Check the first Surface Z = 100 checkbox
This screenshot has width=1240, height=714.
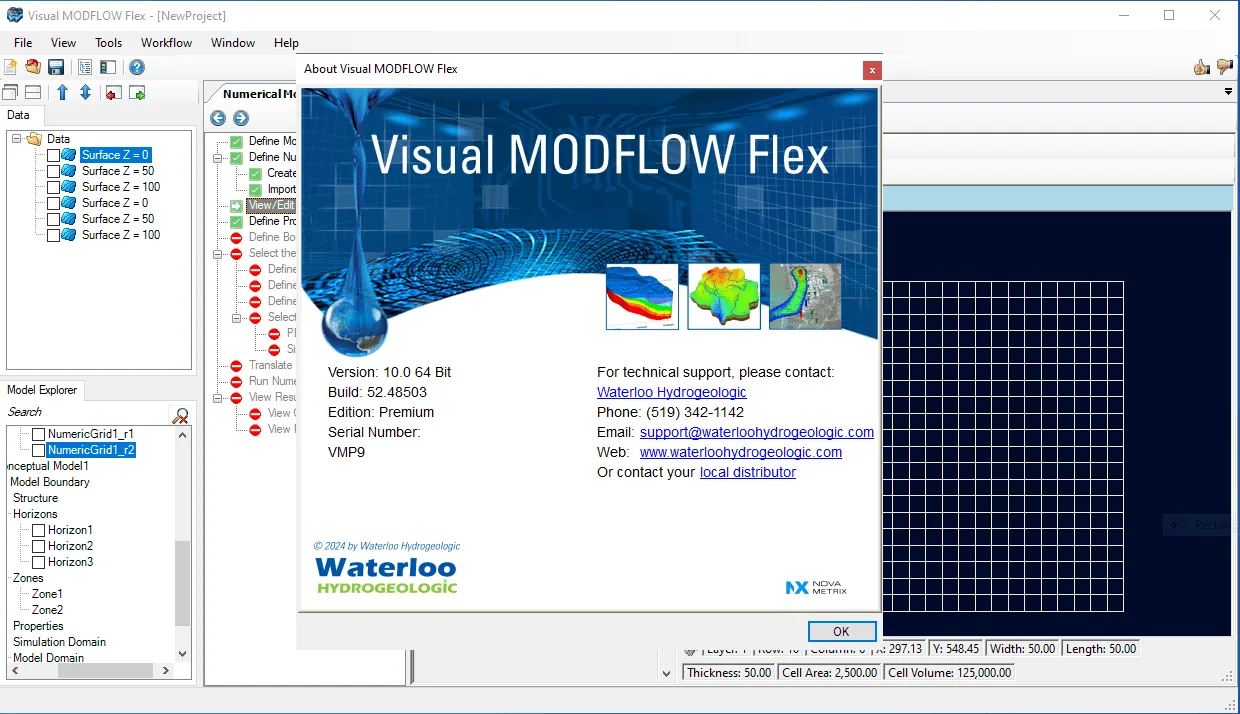53,187
